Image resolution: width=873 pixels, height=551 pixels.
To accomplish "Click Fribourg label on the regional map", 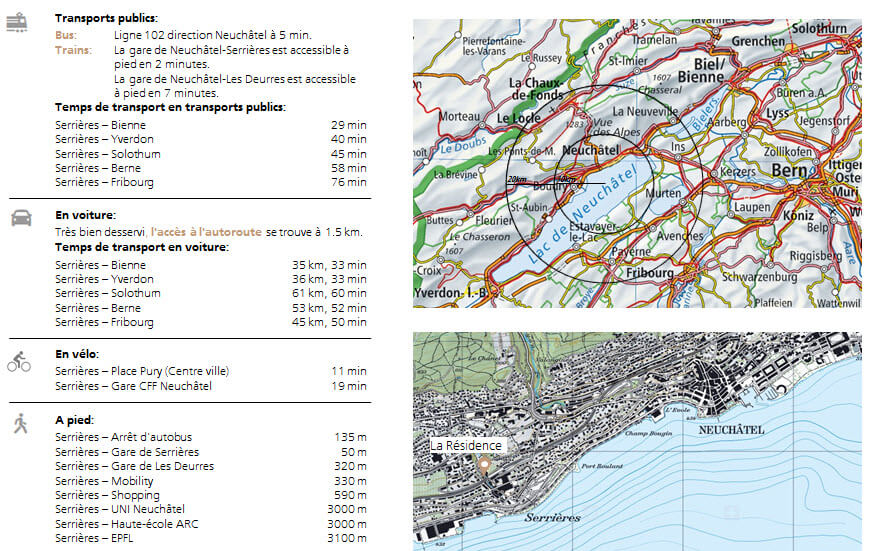I will click(650, 273).
